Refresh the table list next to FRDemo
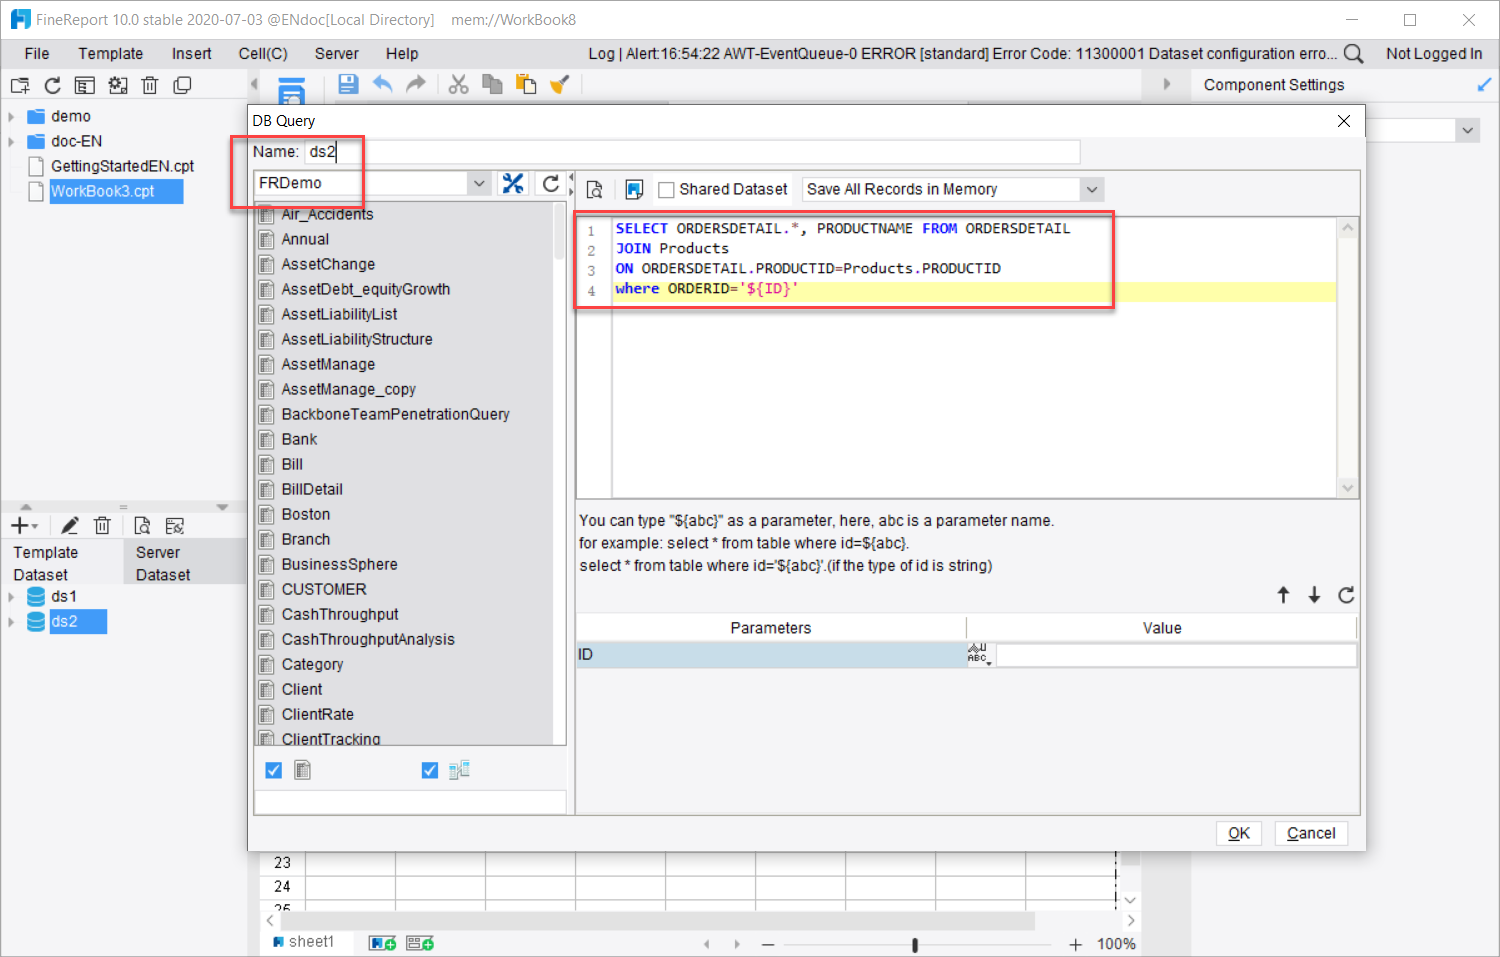1500x957 pixels. click(x=551, y=183)
